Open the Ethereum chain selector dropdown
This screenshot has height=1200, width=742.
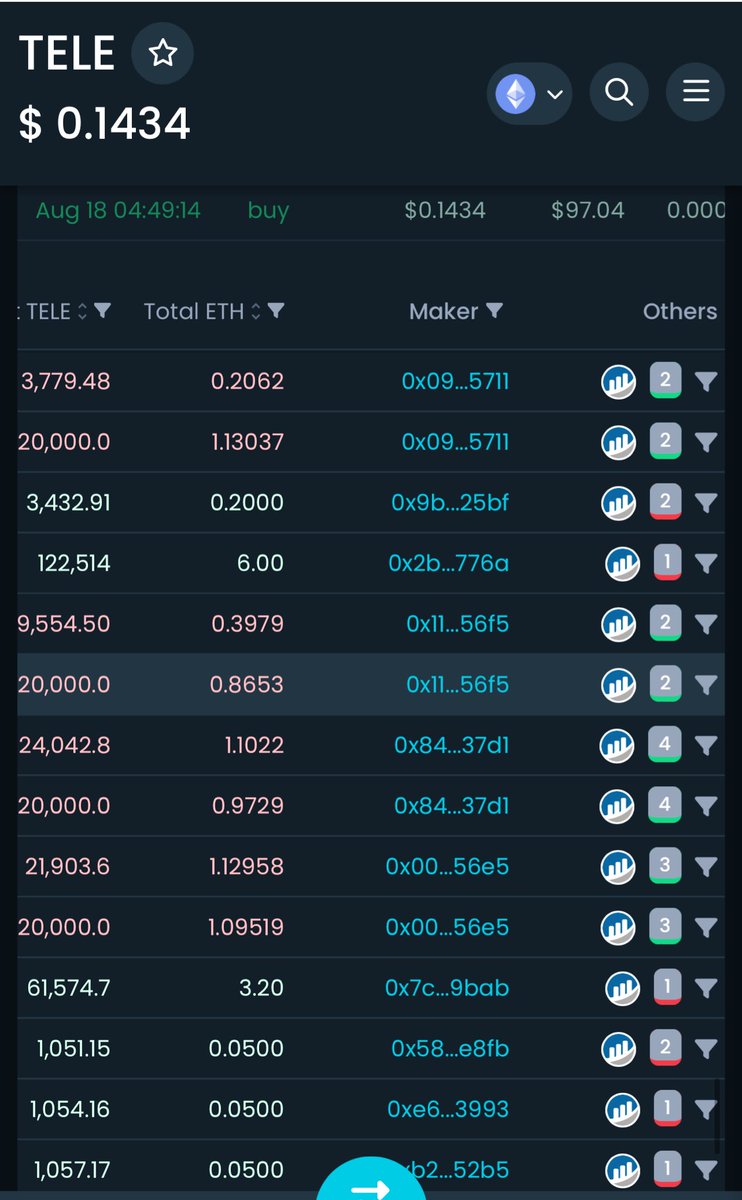529,94
